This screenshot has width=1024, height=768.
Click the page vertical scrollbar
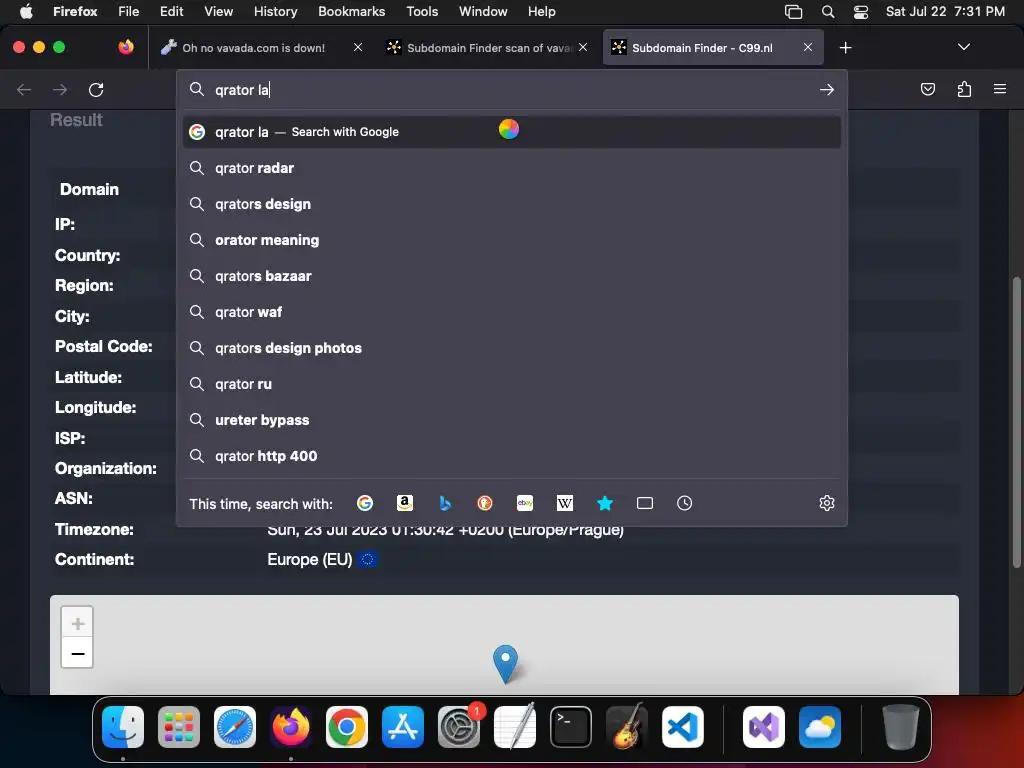(x=1016, y=423)
